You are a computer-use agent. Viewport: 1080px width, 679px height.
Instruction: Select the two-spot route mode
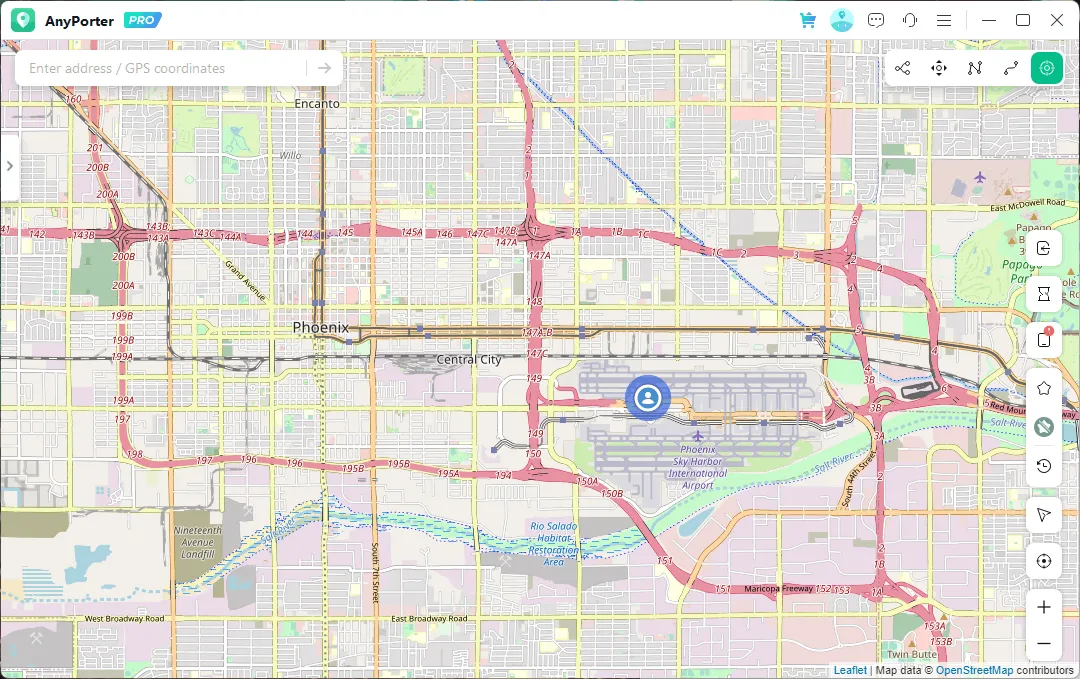click(x=1011, y=68)
